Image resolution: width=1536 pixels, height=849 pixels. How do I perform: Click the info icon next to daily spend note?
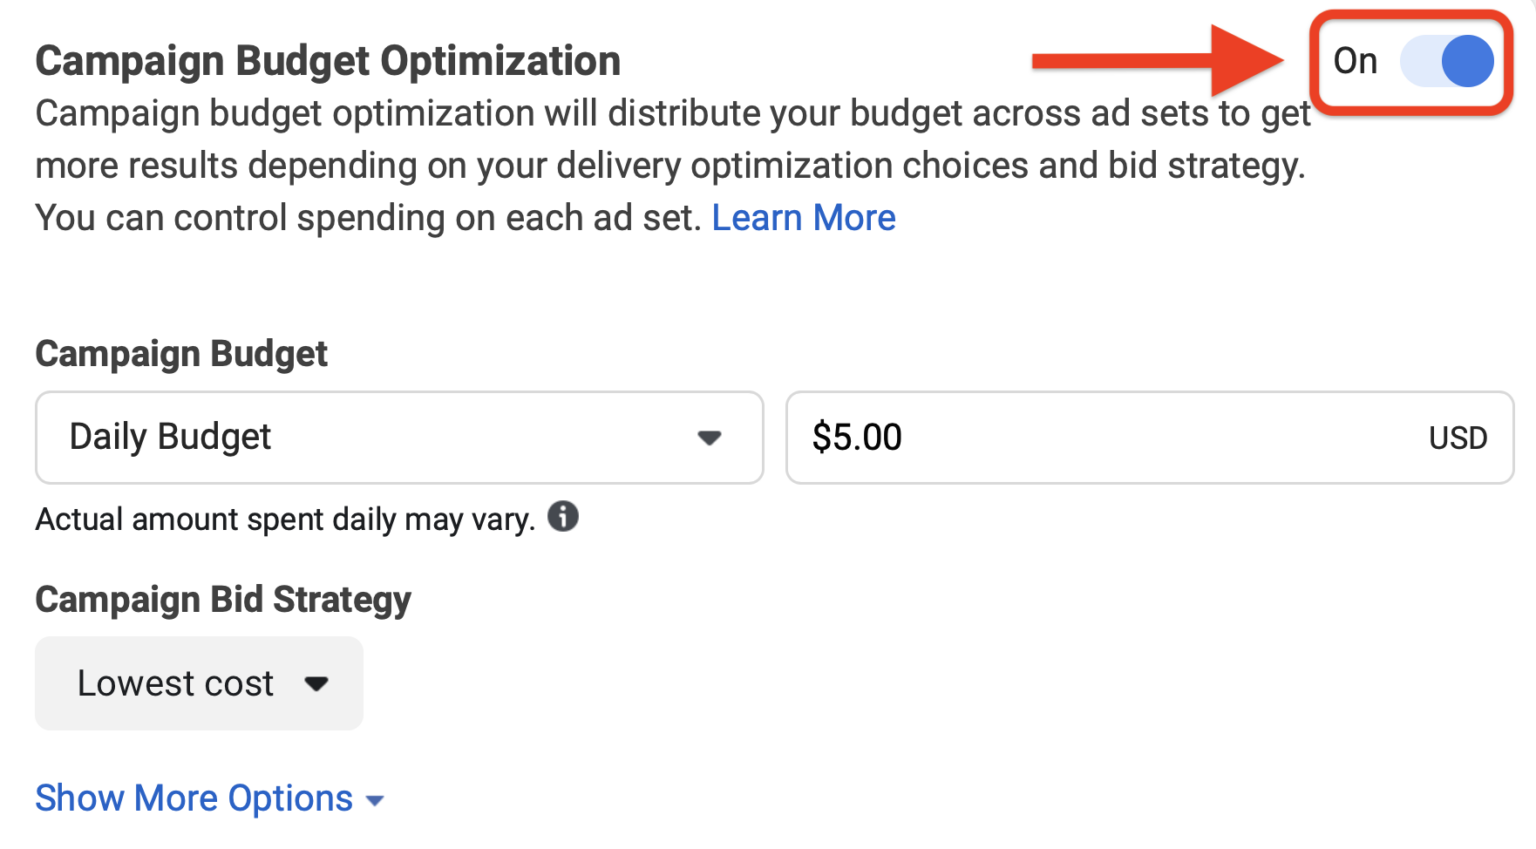tap(564, 517)
